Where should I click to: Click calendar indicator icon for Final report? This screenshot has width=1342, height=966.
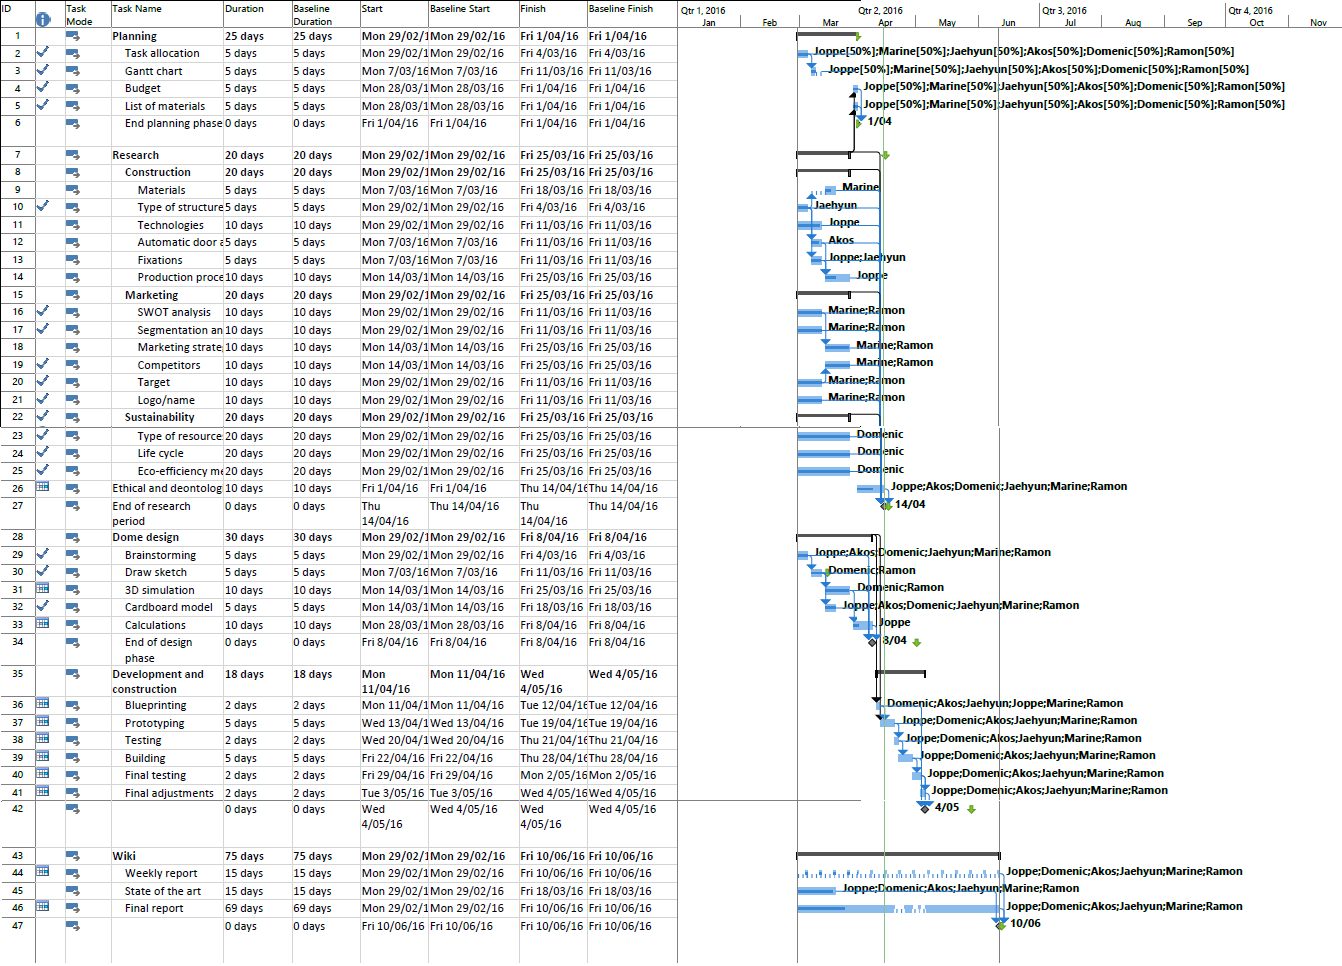pos(43,907)
